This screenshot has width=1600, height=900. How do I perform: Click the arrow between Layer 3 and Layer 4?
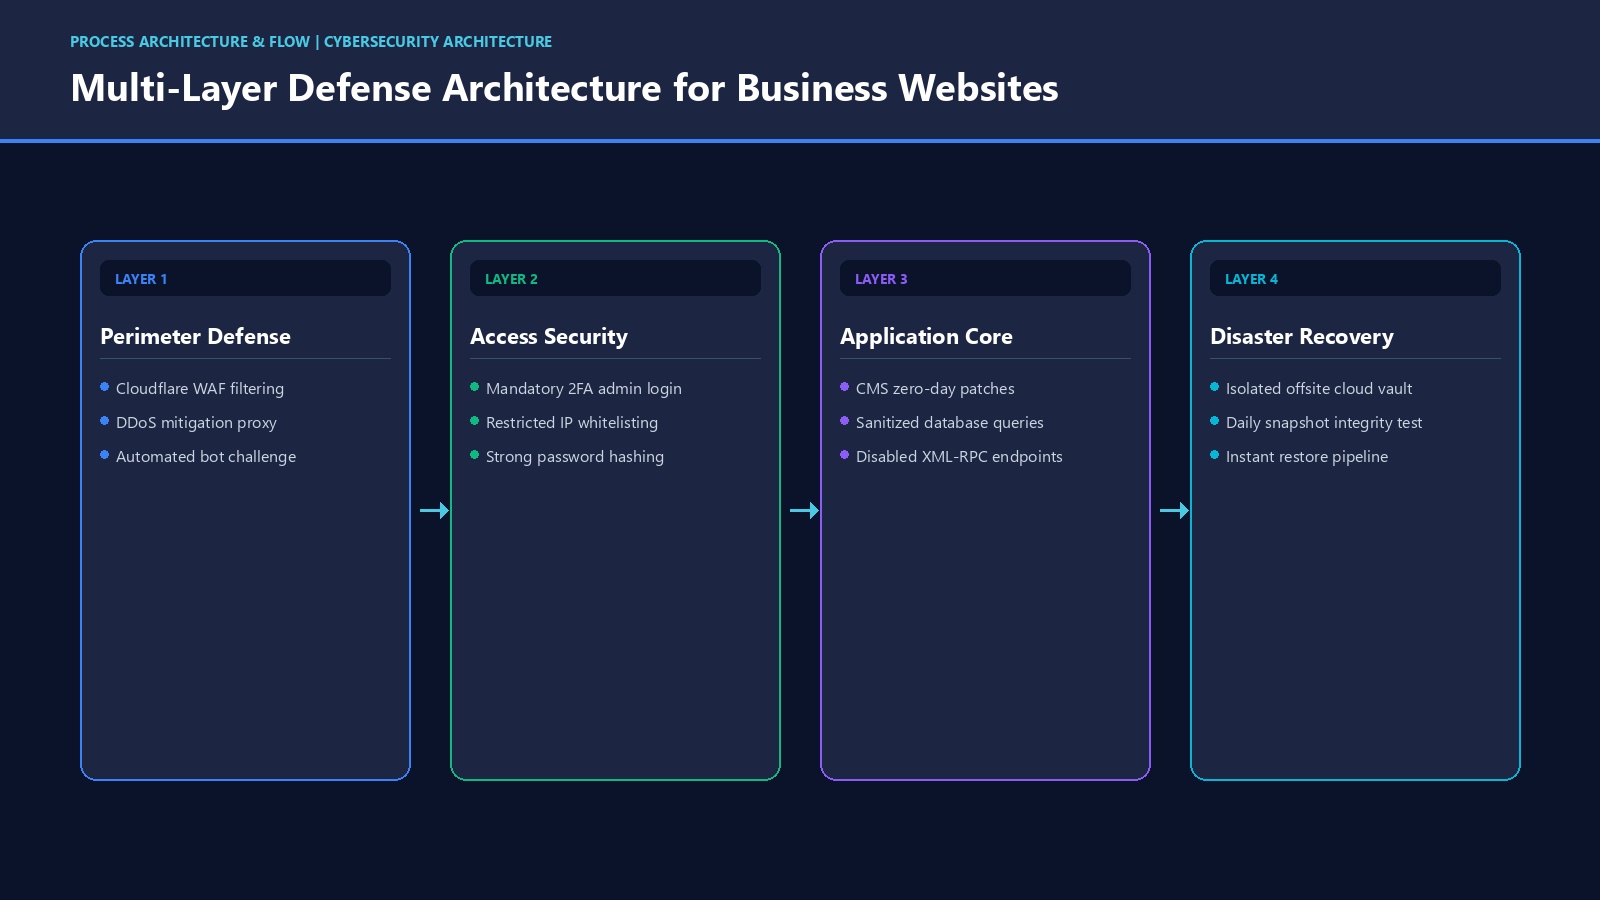(x=1174, y=511)
